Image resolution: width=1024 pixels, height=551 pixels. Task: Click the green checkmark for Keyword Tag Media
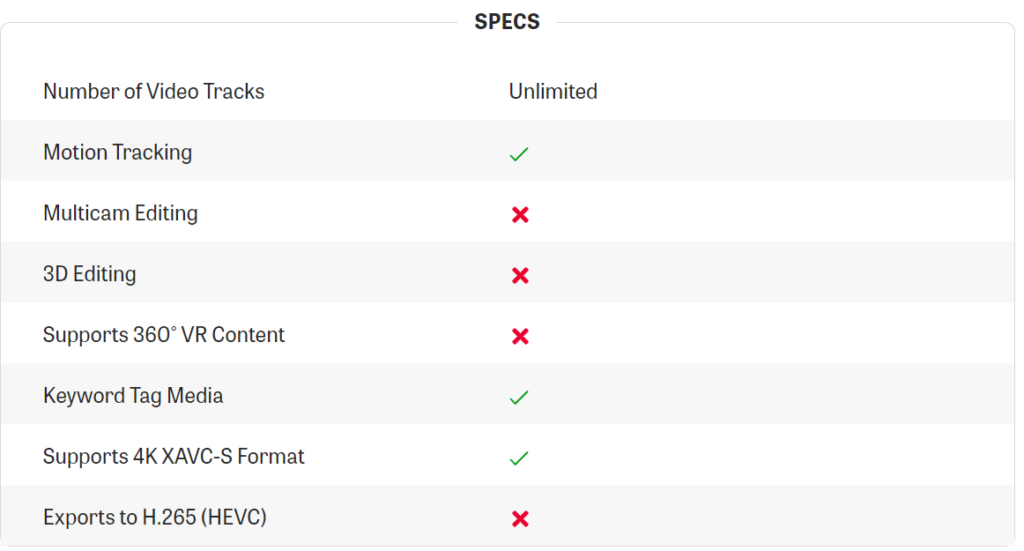pyautogui.click(x=519, y=398)
